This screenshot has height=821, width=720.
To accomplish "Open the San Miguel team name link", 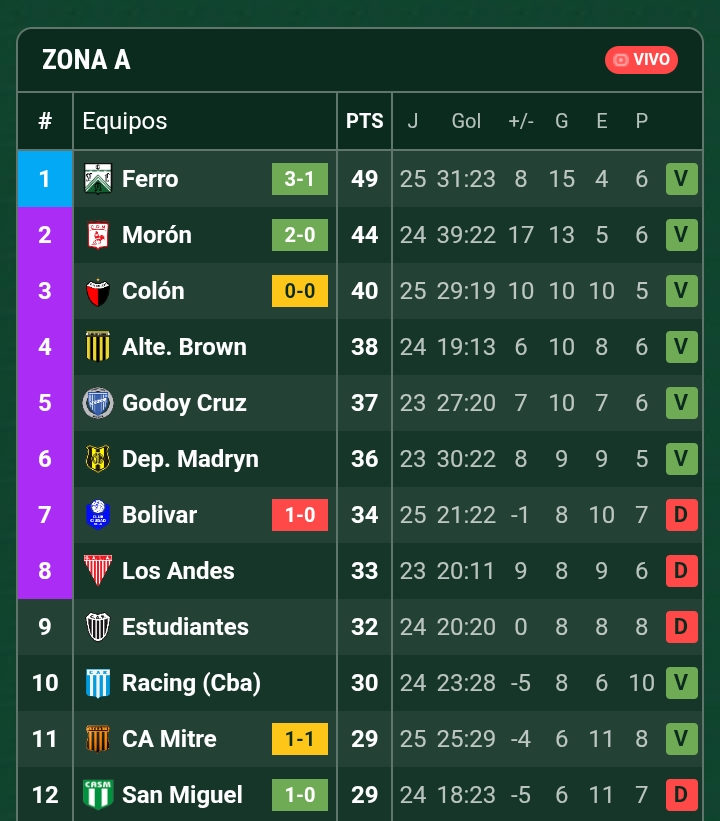I will (182, 795).
